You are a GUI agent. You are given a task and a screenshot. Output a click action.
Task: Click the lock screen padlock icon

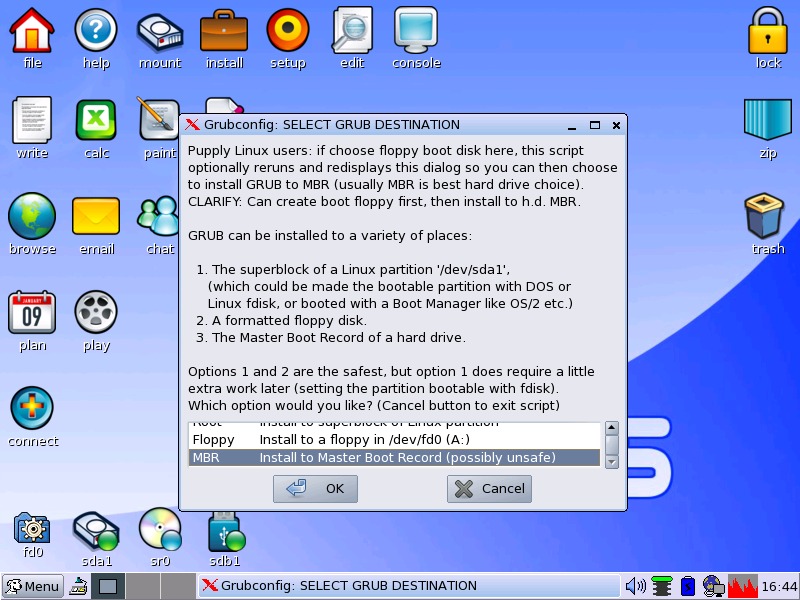click(768, 32)
